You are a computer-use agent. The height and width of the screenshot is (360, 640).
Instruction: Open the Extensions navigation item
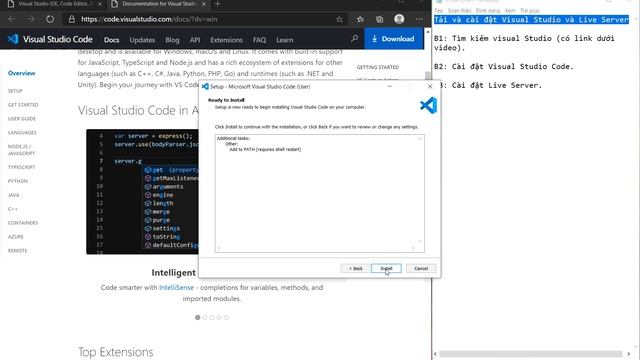point(227,40)
